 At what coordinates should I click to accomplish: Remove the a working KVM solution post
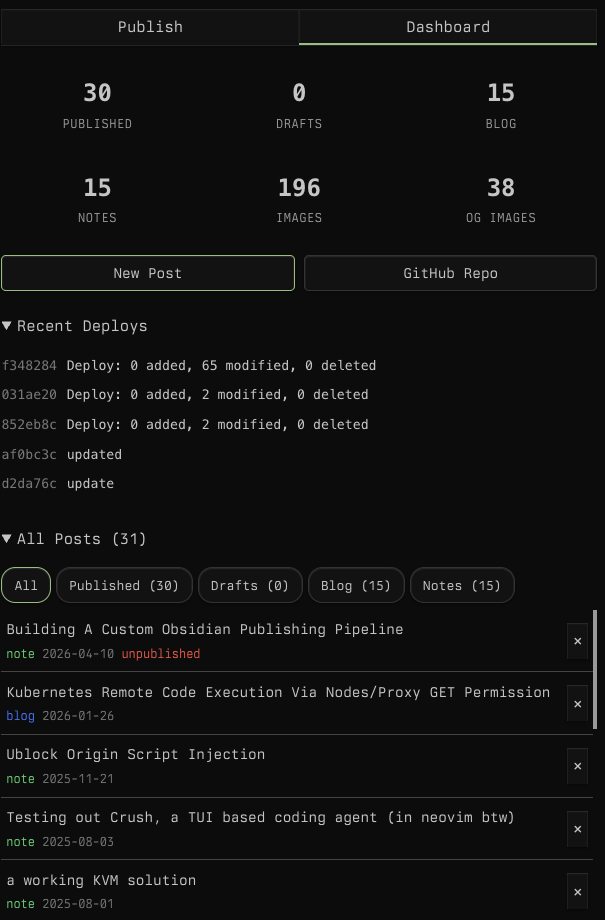tap(577, 891)
